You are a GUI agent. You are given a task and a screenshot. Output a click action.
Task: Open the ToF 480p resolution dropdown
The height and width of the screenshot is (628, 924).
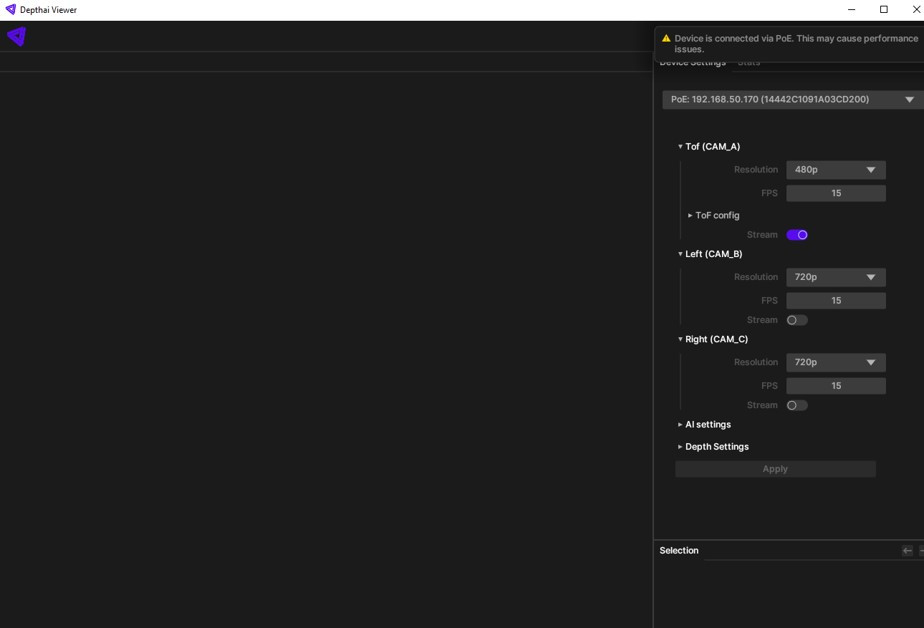pos(835,170)
